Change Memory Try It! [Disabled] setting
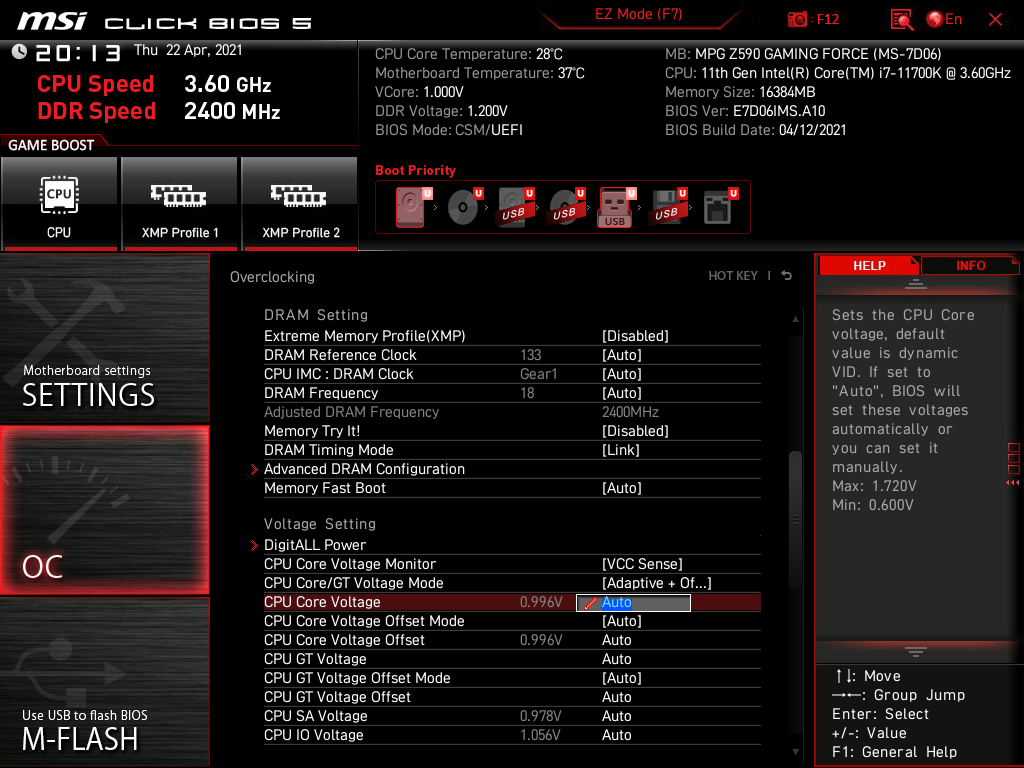The height and width of the screenshot is (768, 1024). click(635, 431)
